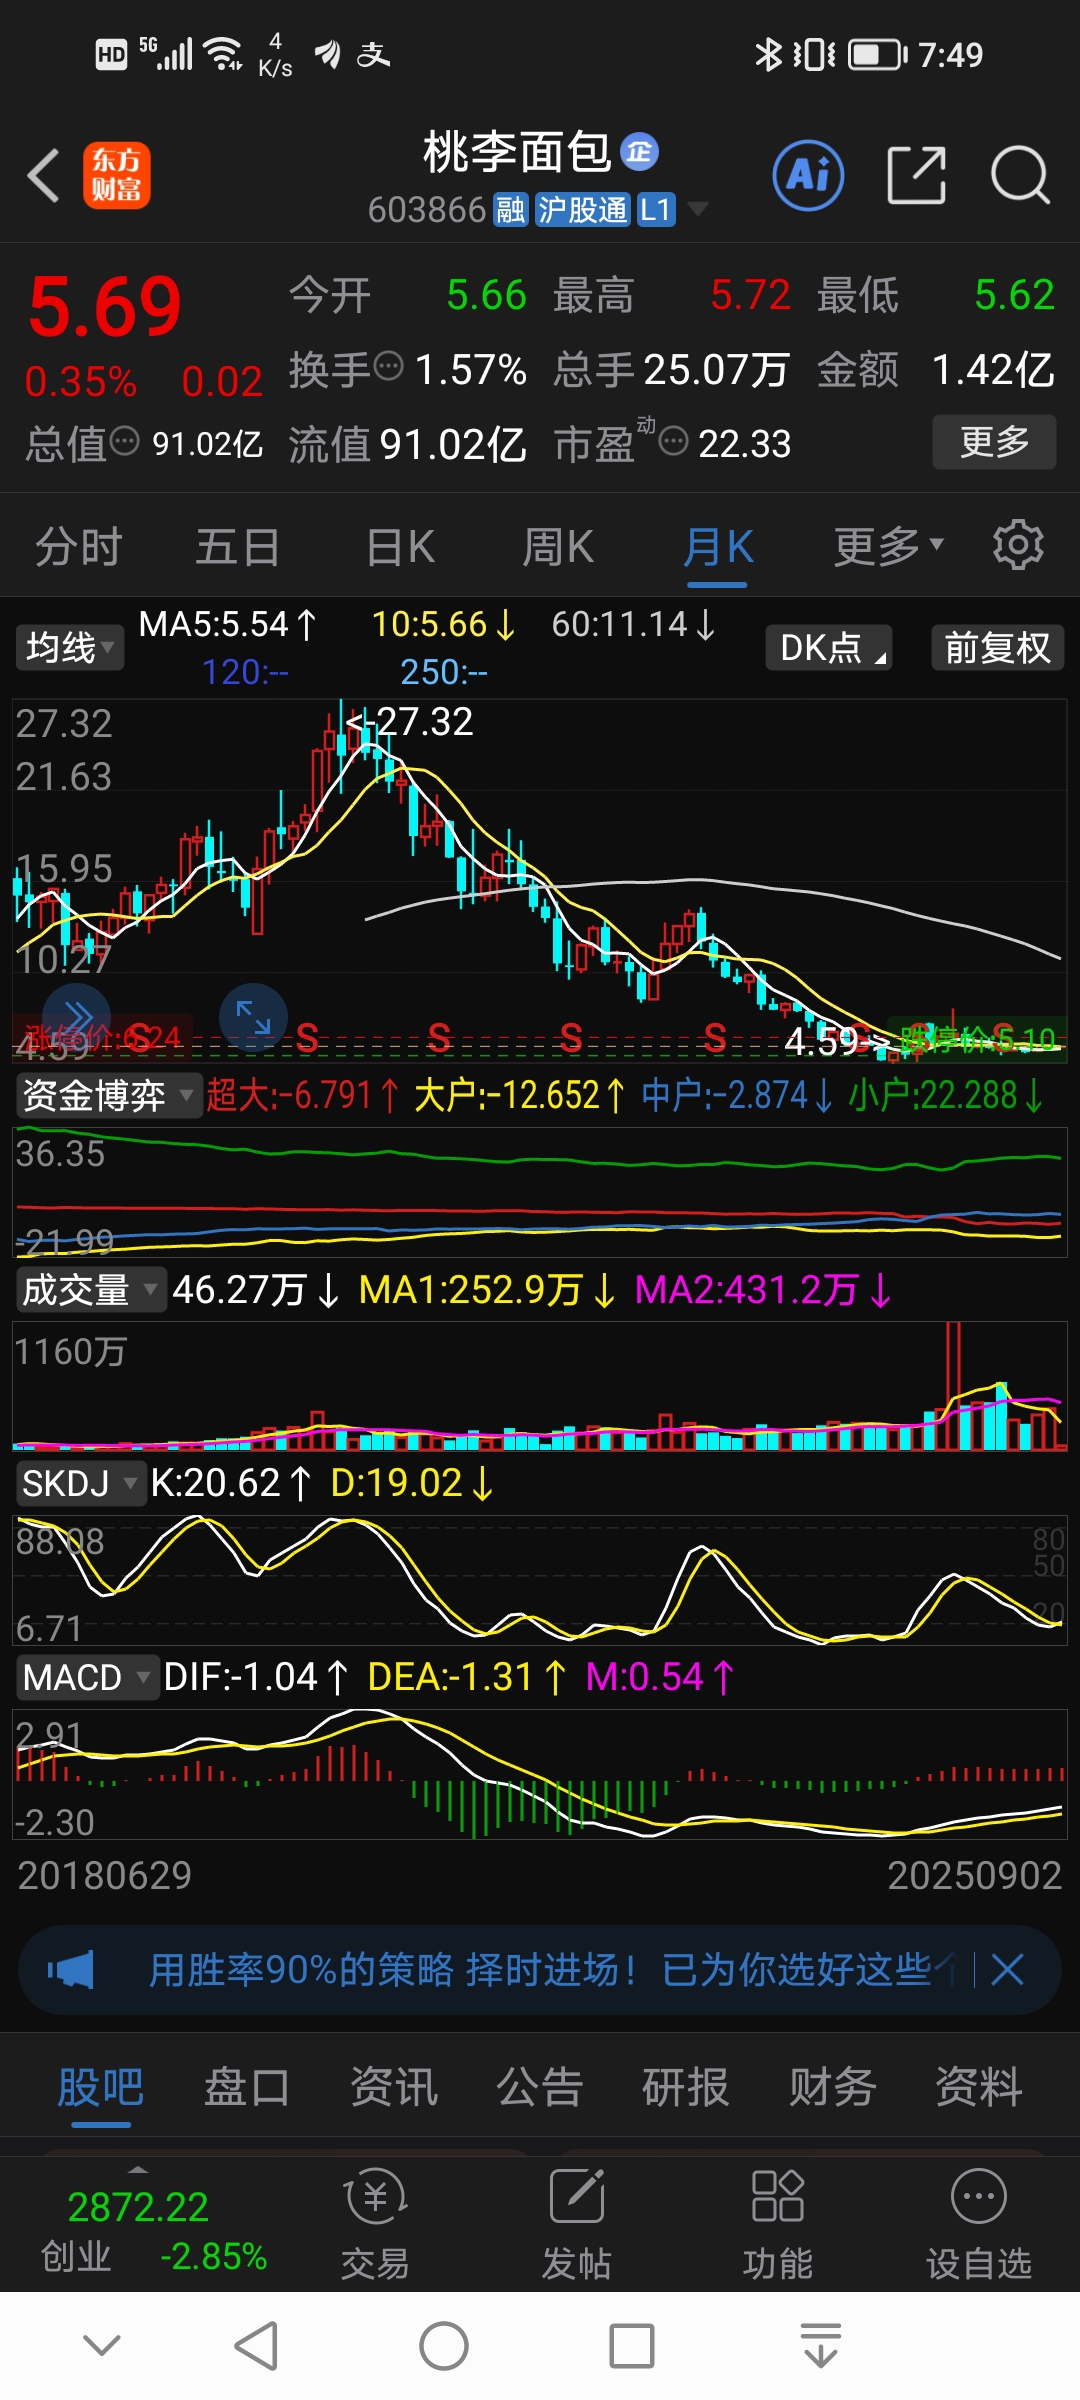Open the 财务 tab
Screen dimensions: 1080x2400
pos(833,2088)
